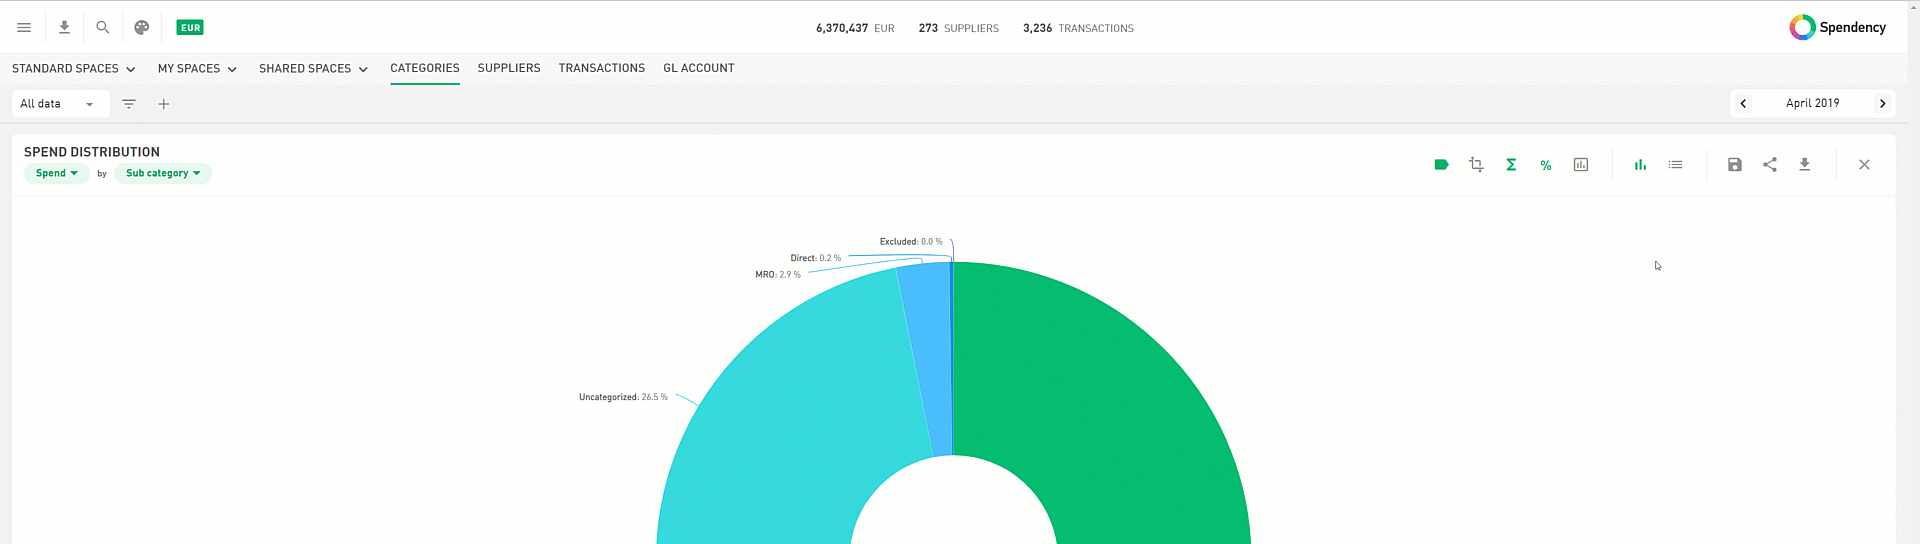1920x544 pixels.
Task: Toggle the sigma totals display
Action: (x=1511, y=165)
